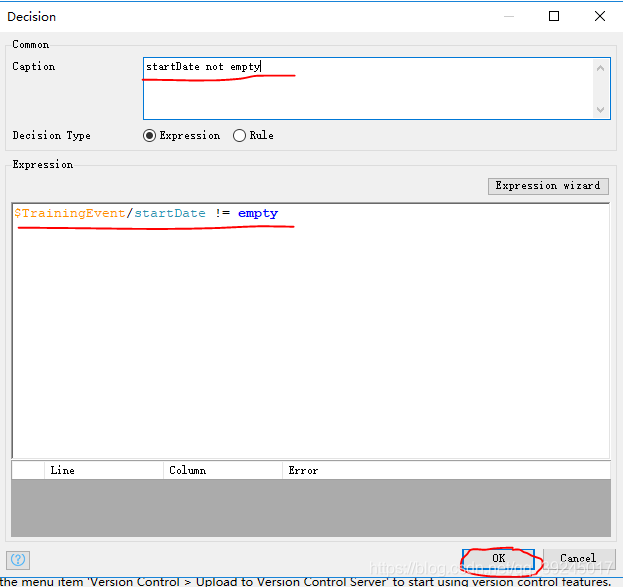Close the Decision dialog window

tap(599, 16)
